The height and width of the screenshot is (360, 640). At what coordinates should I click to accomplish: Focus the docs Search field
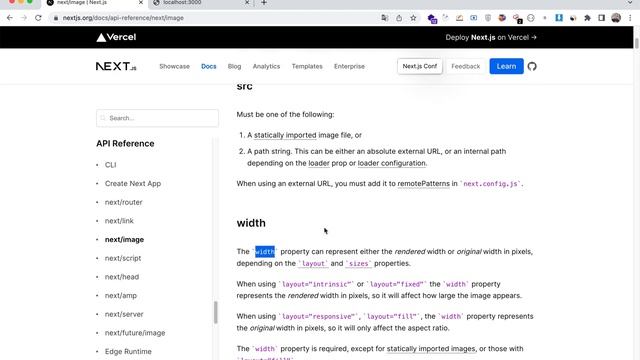point(157,118)
